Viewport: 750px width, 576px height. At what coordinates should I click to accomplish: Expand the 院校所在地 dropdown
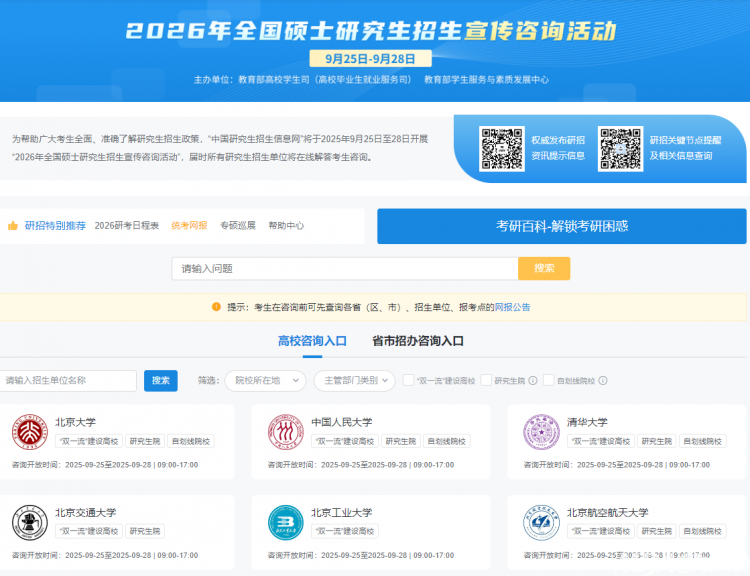tap(266, 380)
